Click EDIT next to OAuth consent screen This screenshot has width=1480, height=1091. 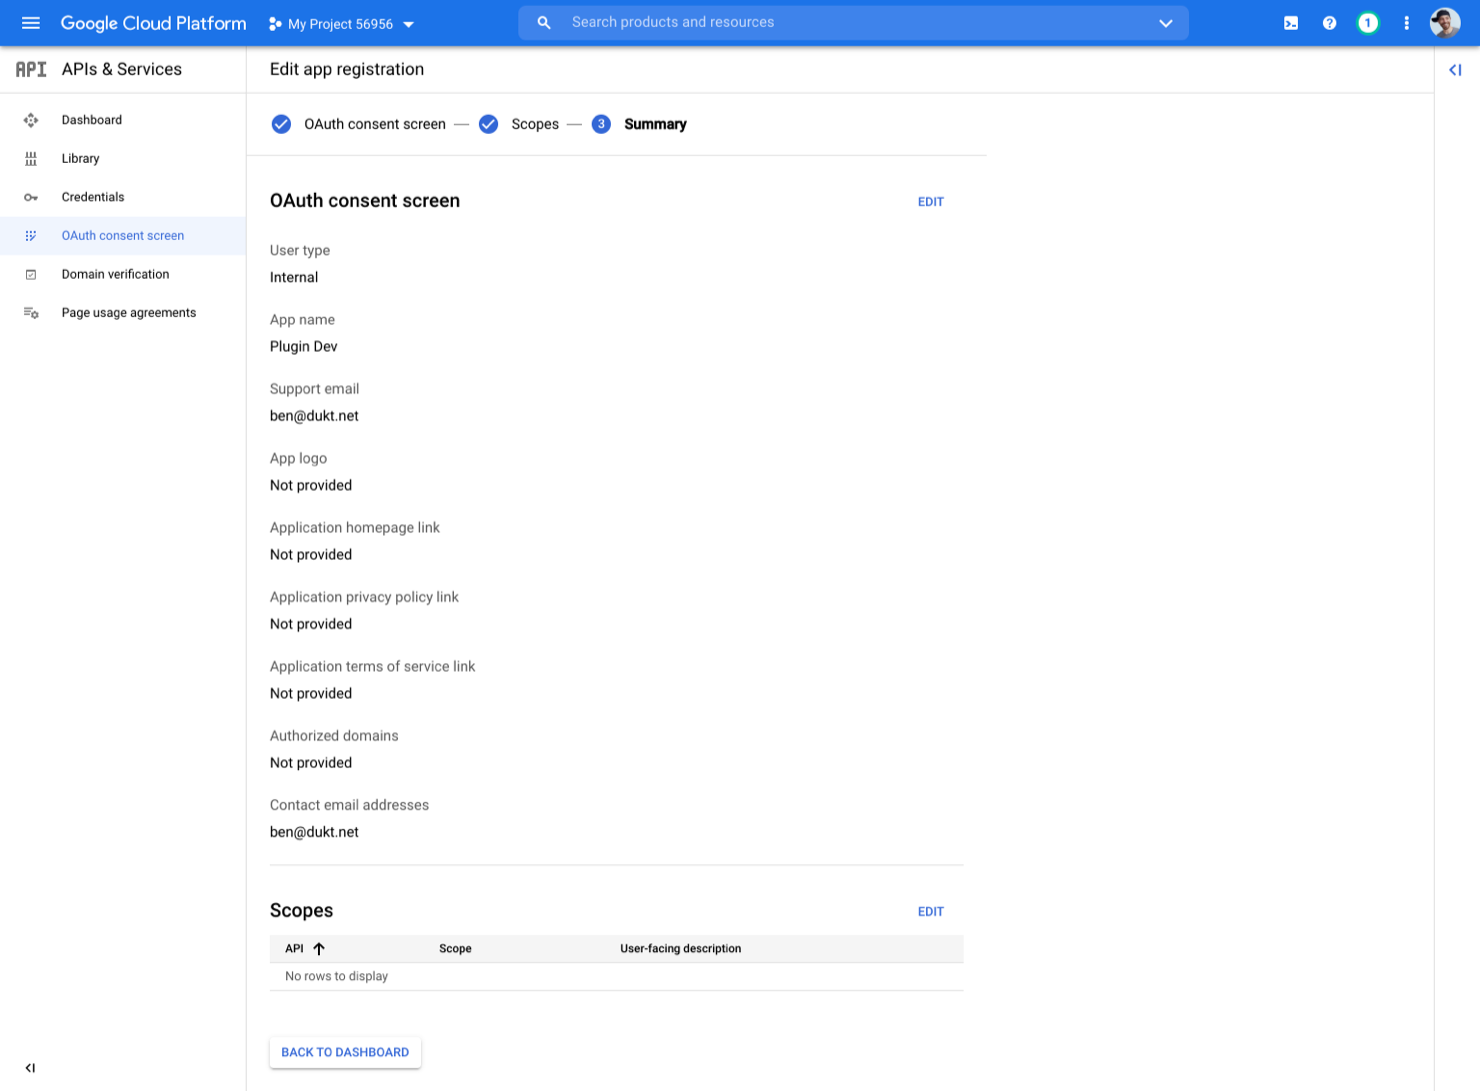click(930, 201)
